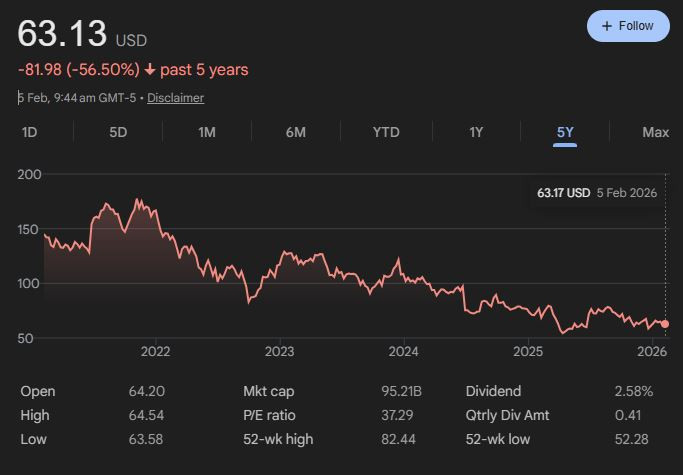Open the Disclaimer link
The height and width of the screenshot is (475, 683).
[x=175, y=98]
